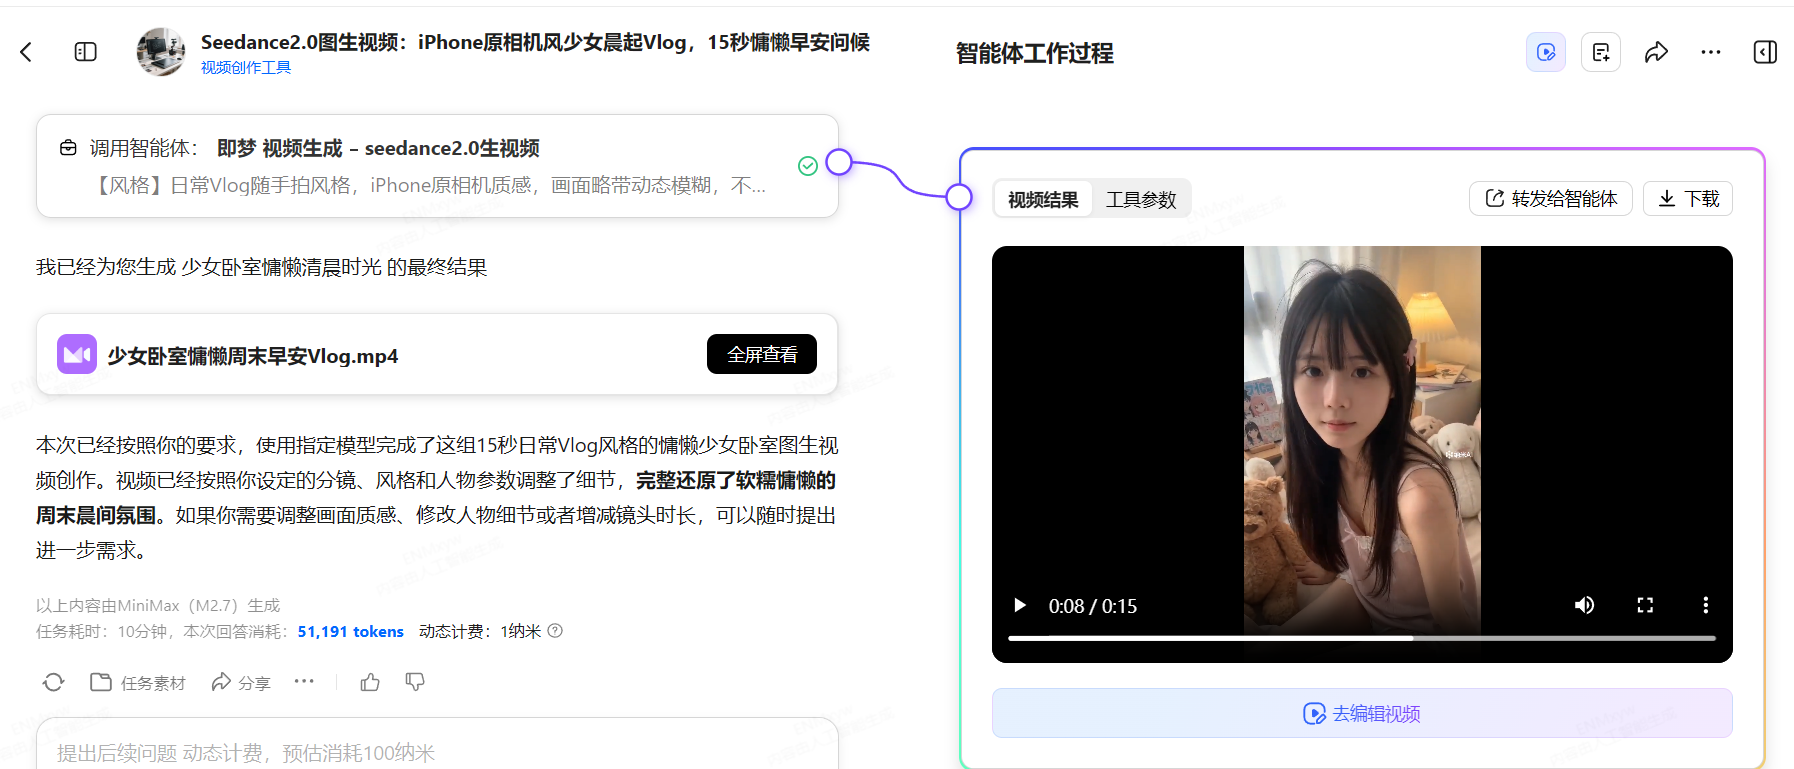Click the regenerate response icon
1794x769 pixels.
pos(54,682)
